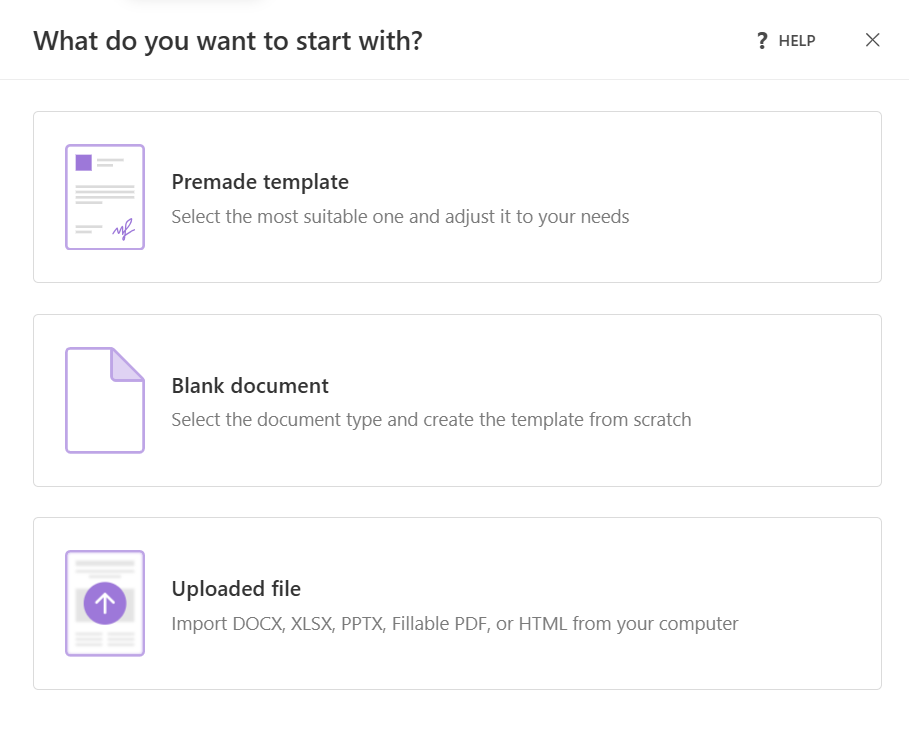Screen dimensions: 909x751
Task: Select the Blank document option
Action: (x=457, y=399)
